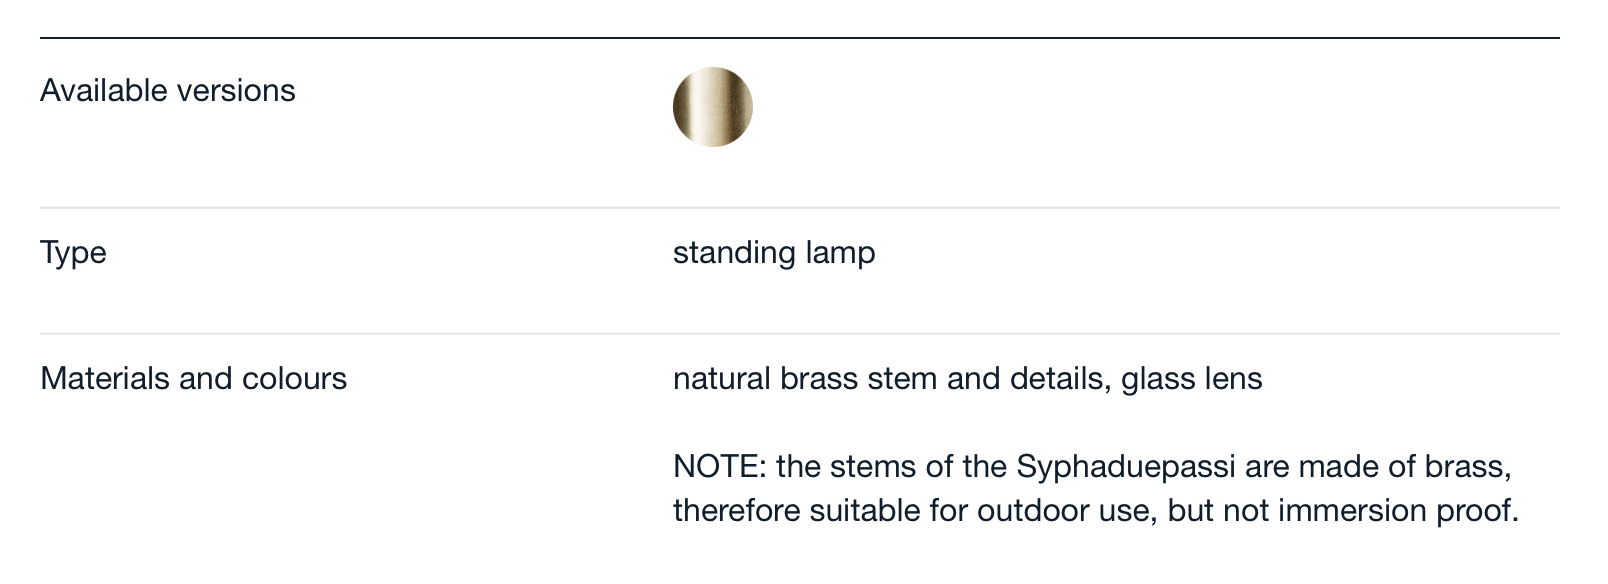Image resolution: width=1608 pixels, height=584 pixels.
Task: Select the 'standing lamp' type text
Action: tap(774, 253)
